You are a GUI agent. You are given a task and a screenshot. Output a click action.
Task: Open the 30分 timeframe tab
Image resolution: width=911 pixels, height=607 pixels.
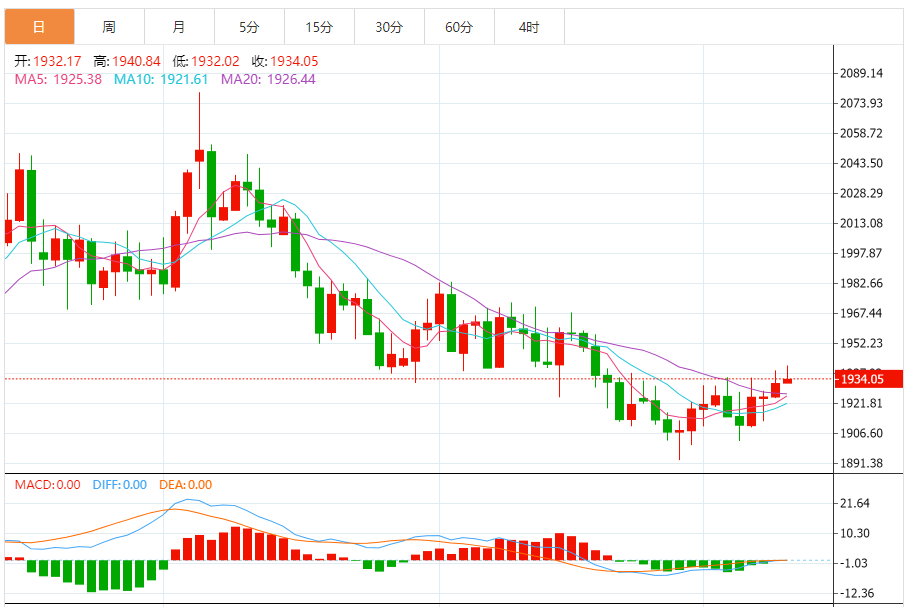tap(389, 27)
